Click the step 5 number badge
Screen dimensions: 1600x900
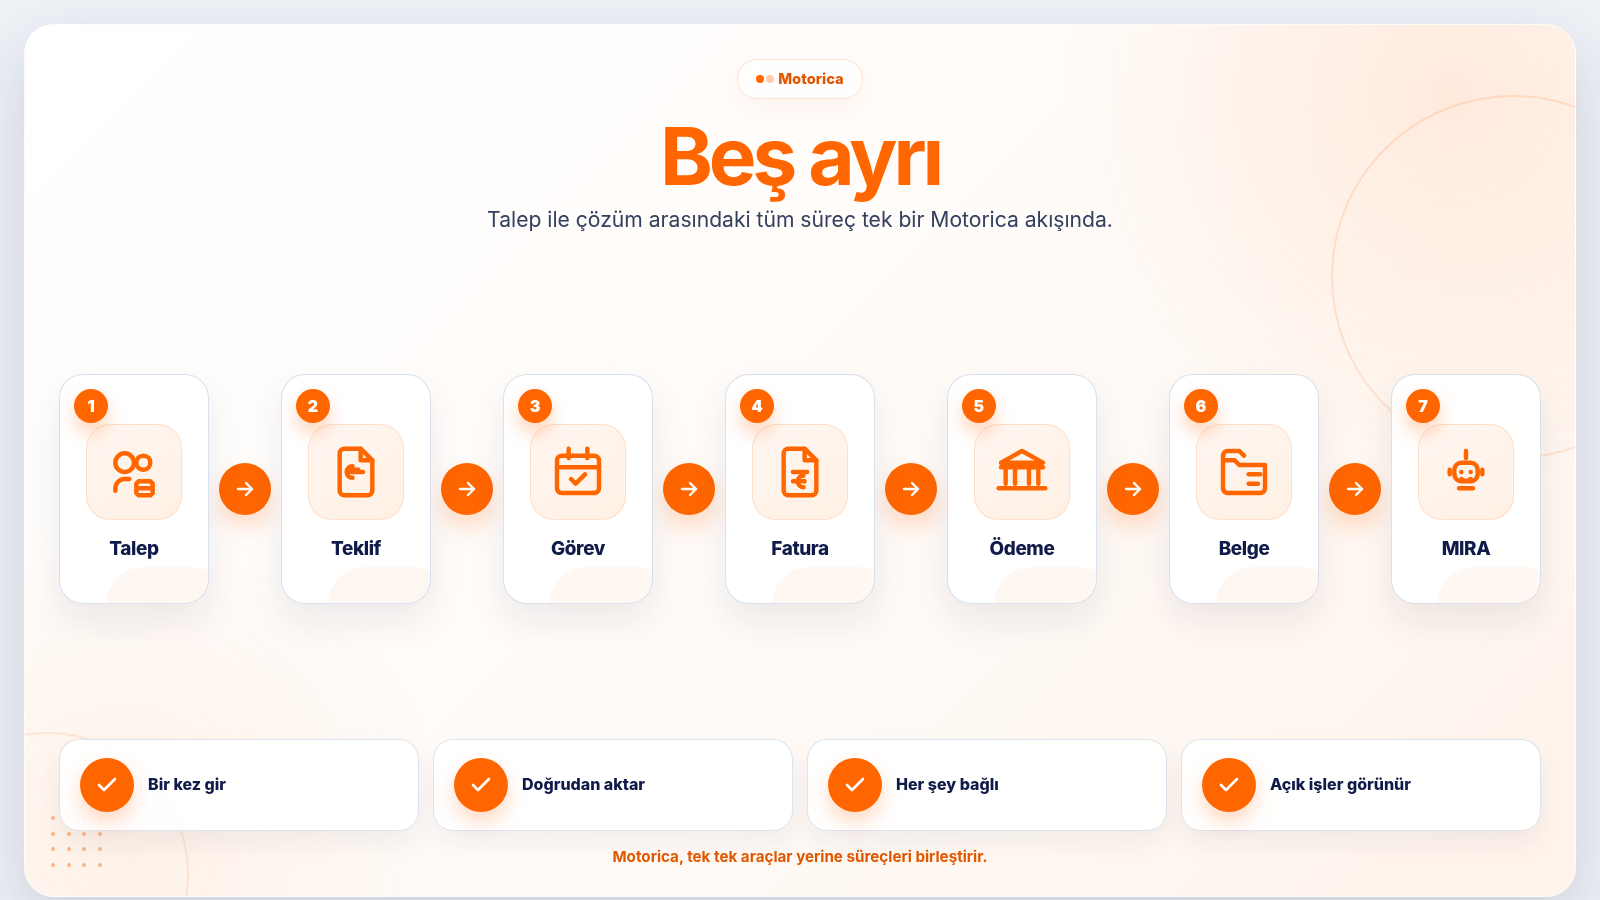[979, 406]
